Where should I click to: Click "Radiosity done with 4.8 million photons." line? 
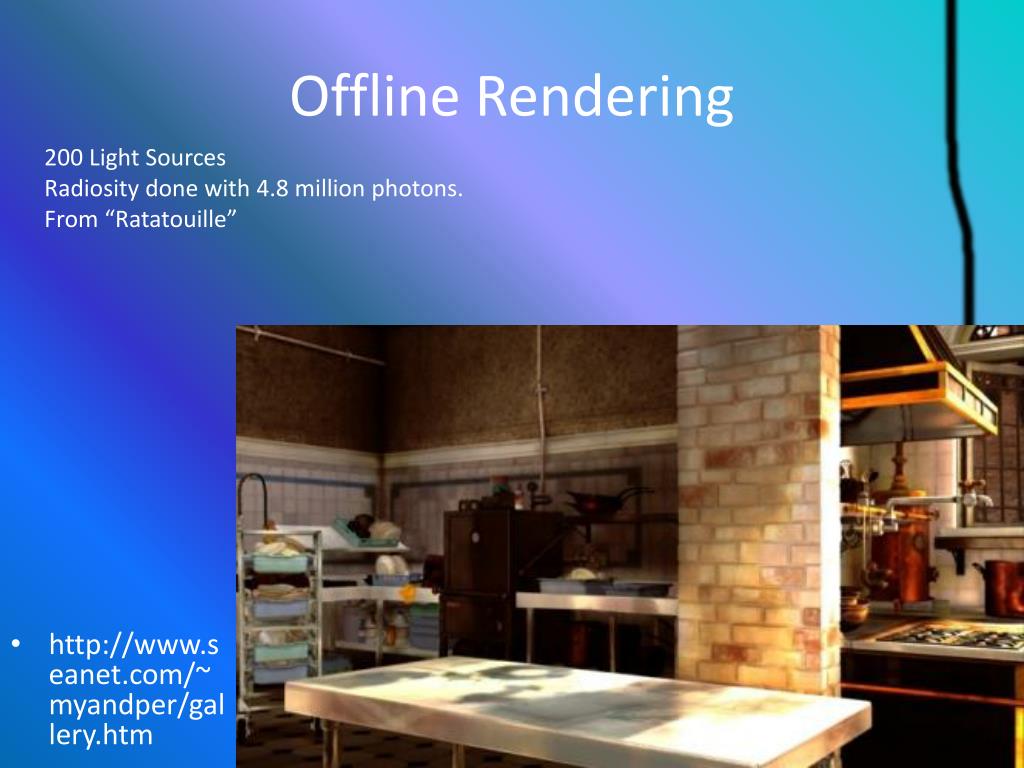(x=253, y=189)
